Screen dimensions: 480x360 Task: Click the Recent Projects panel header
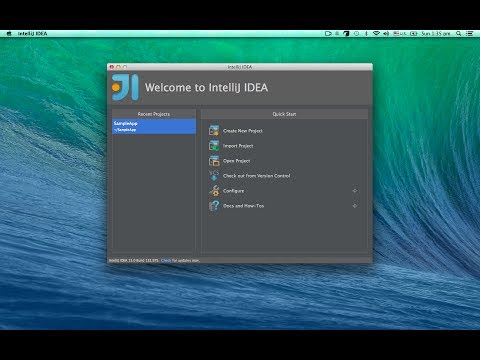tap(154, 114)
